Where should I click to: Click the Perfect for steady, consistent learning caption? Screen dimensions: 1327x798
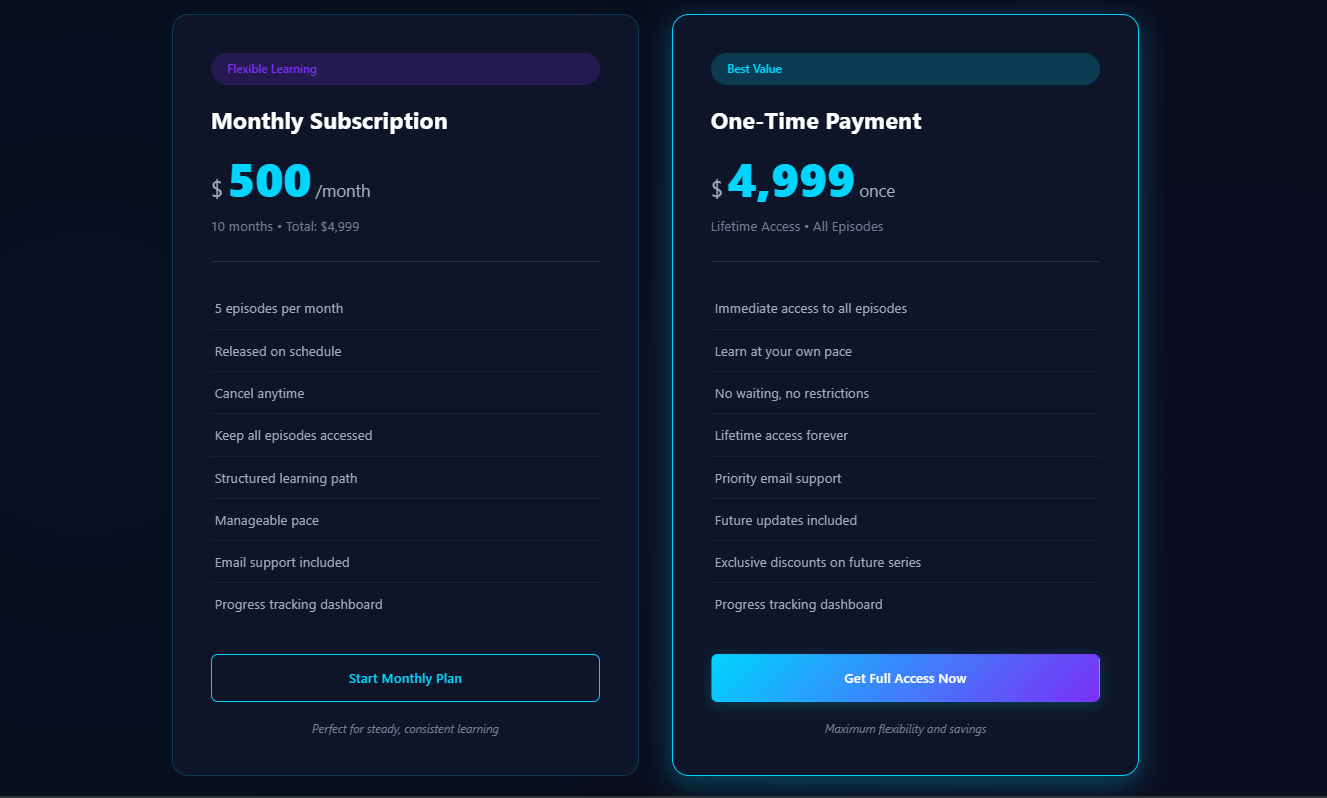point(405,728)
